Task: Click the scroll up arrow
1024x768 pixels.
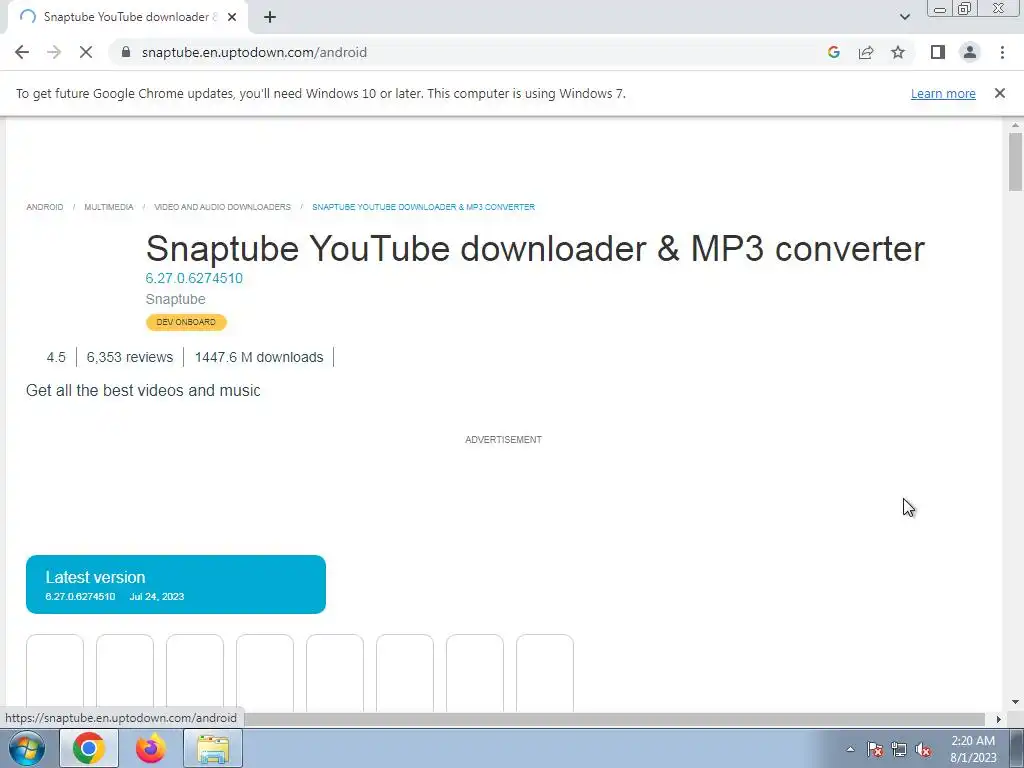Action: (x=1015, y=125)
